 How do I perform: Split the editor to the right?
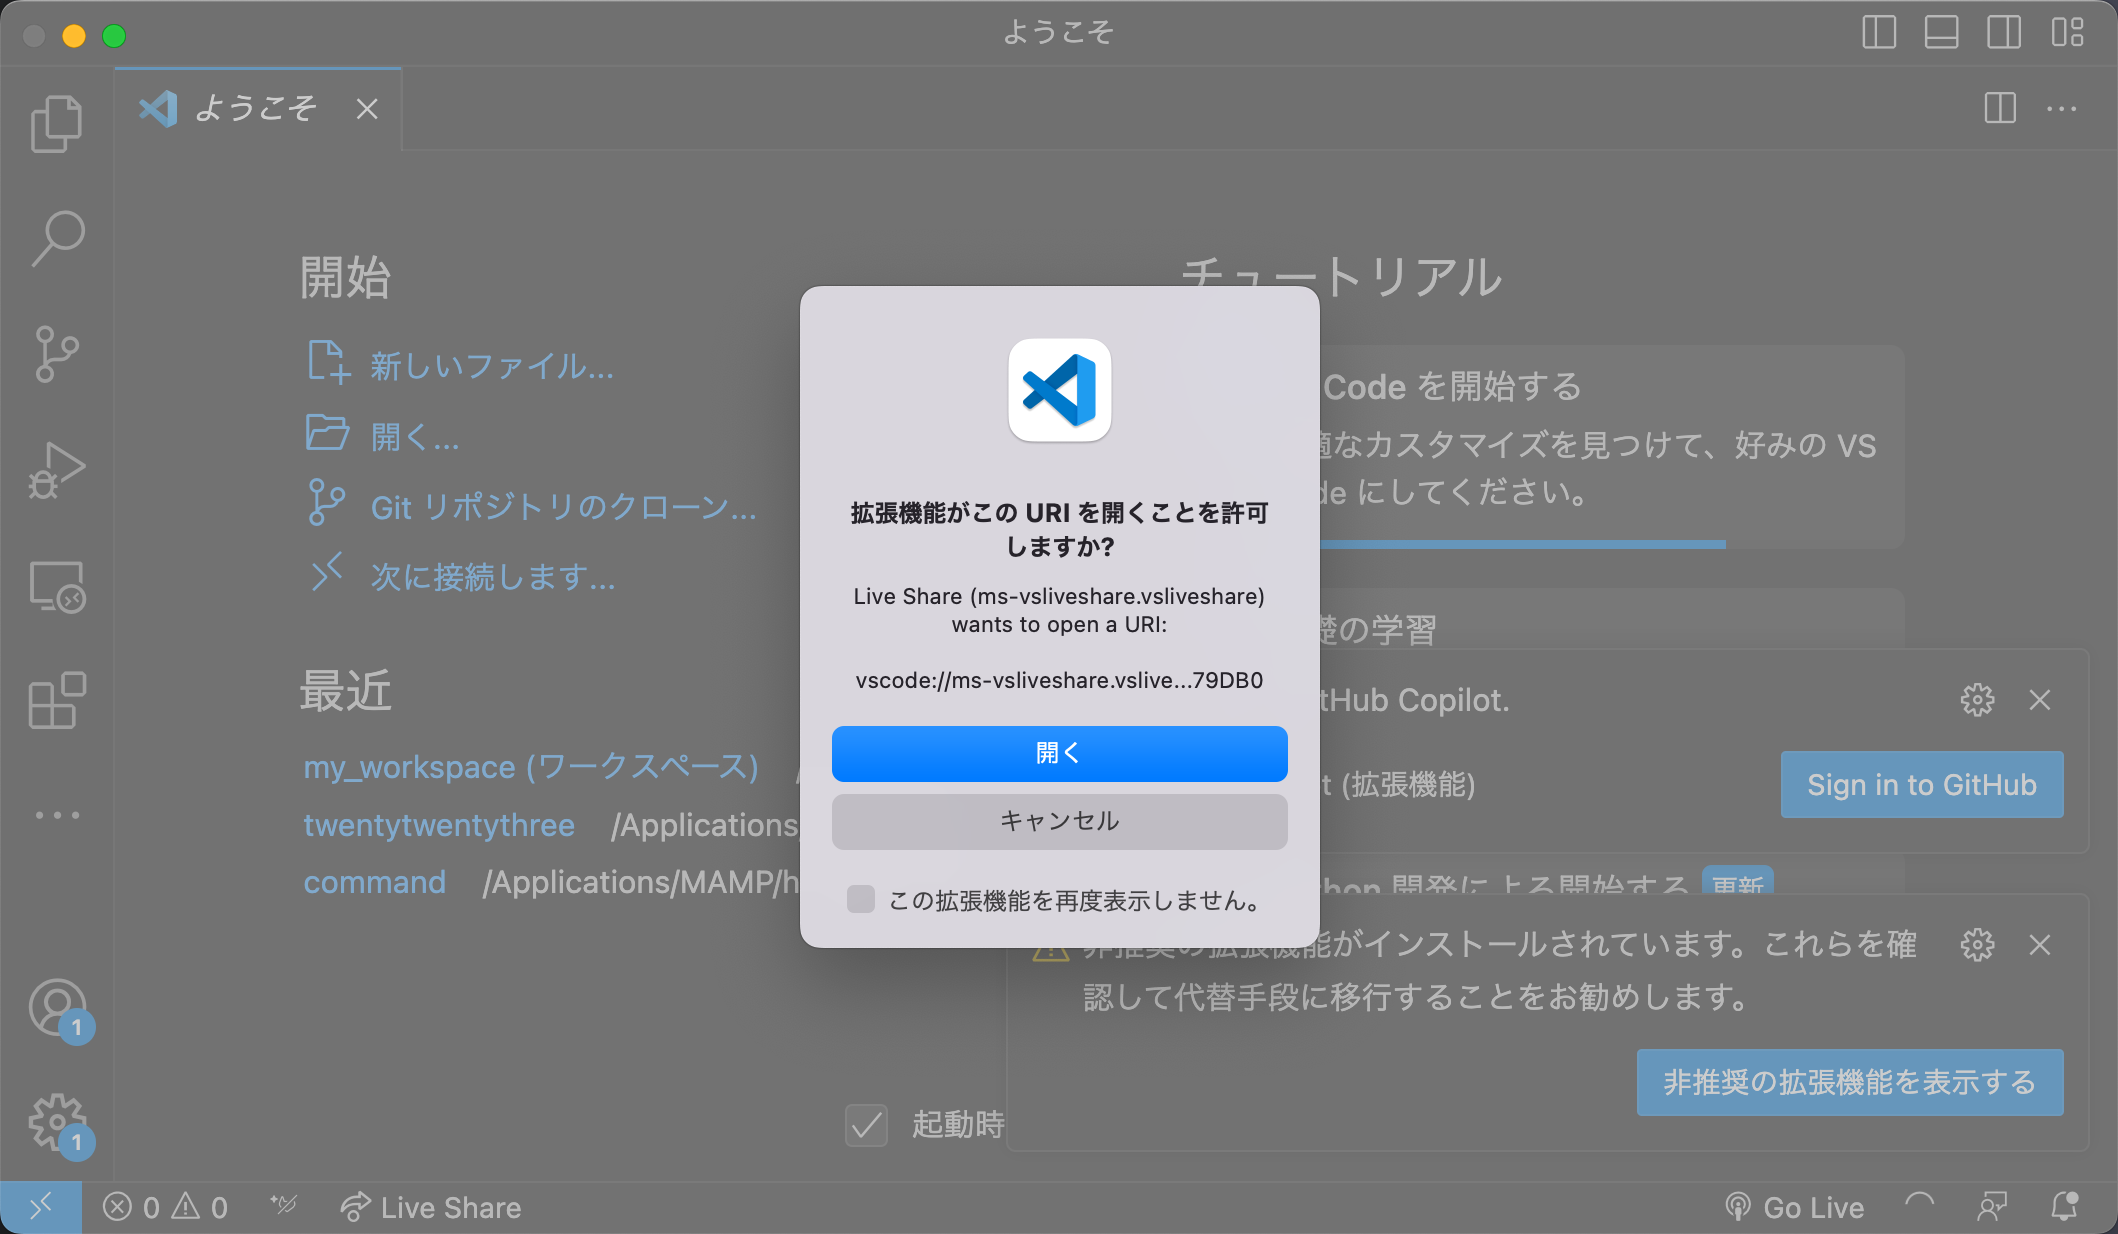point(2000,108)
